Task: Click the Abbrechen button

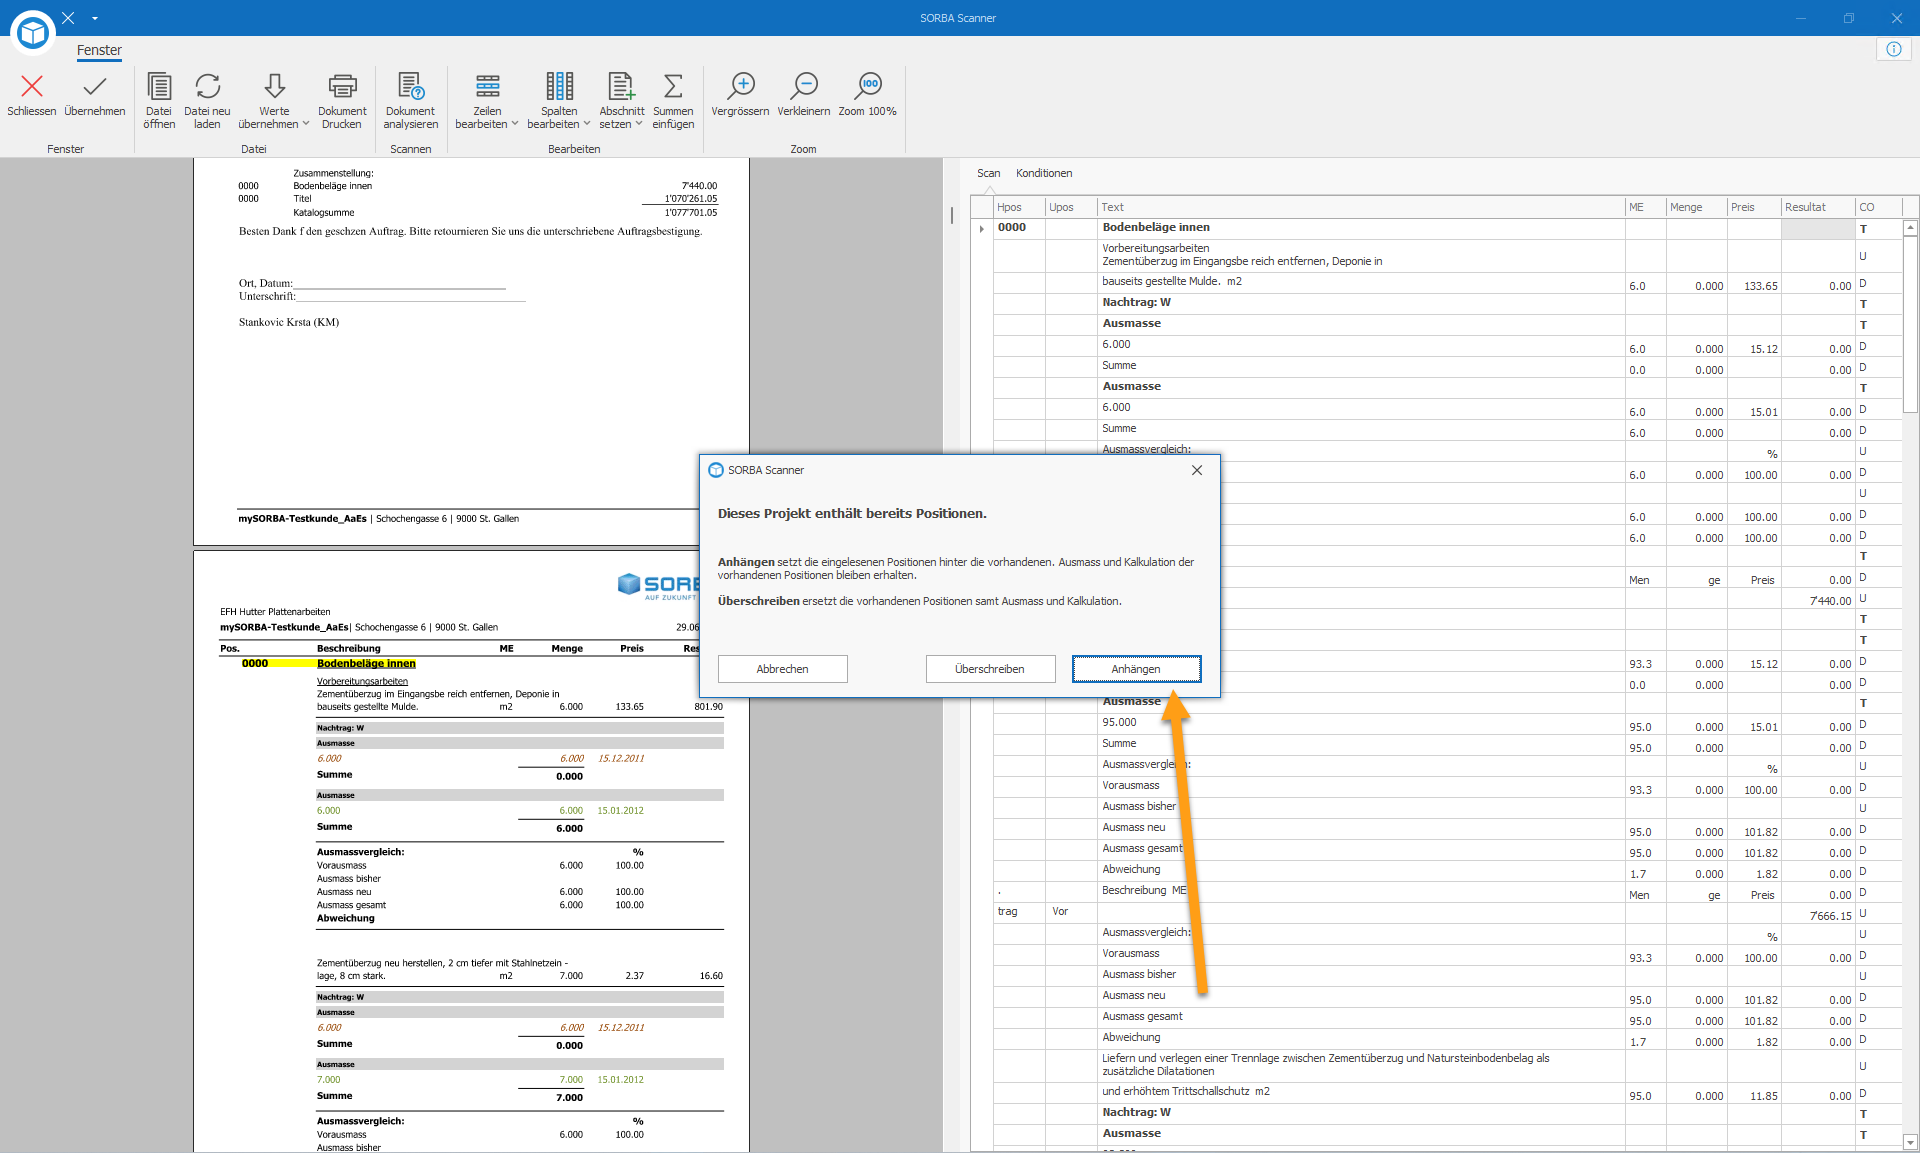Action: click(x=783, y=669)
